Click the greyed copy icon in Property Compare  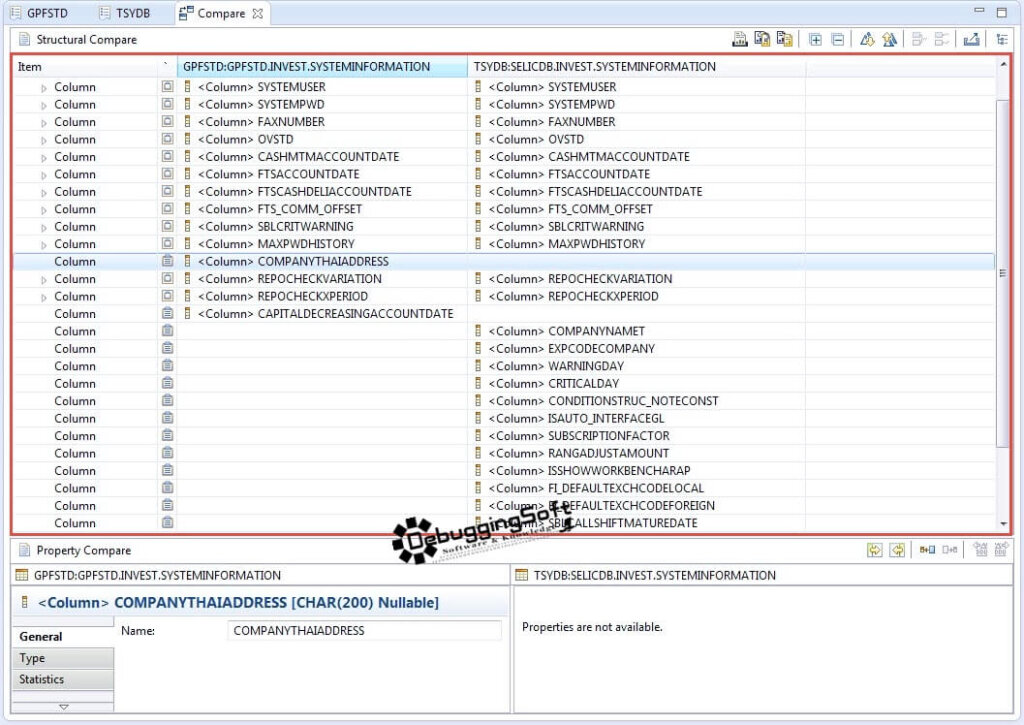tap(950, 550)
